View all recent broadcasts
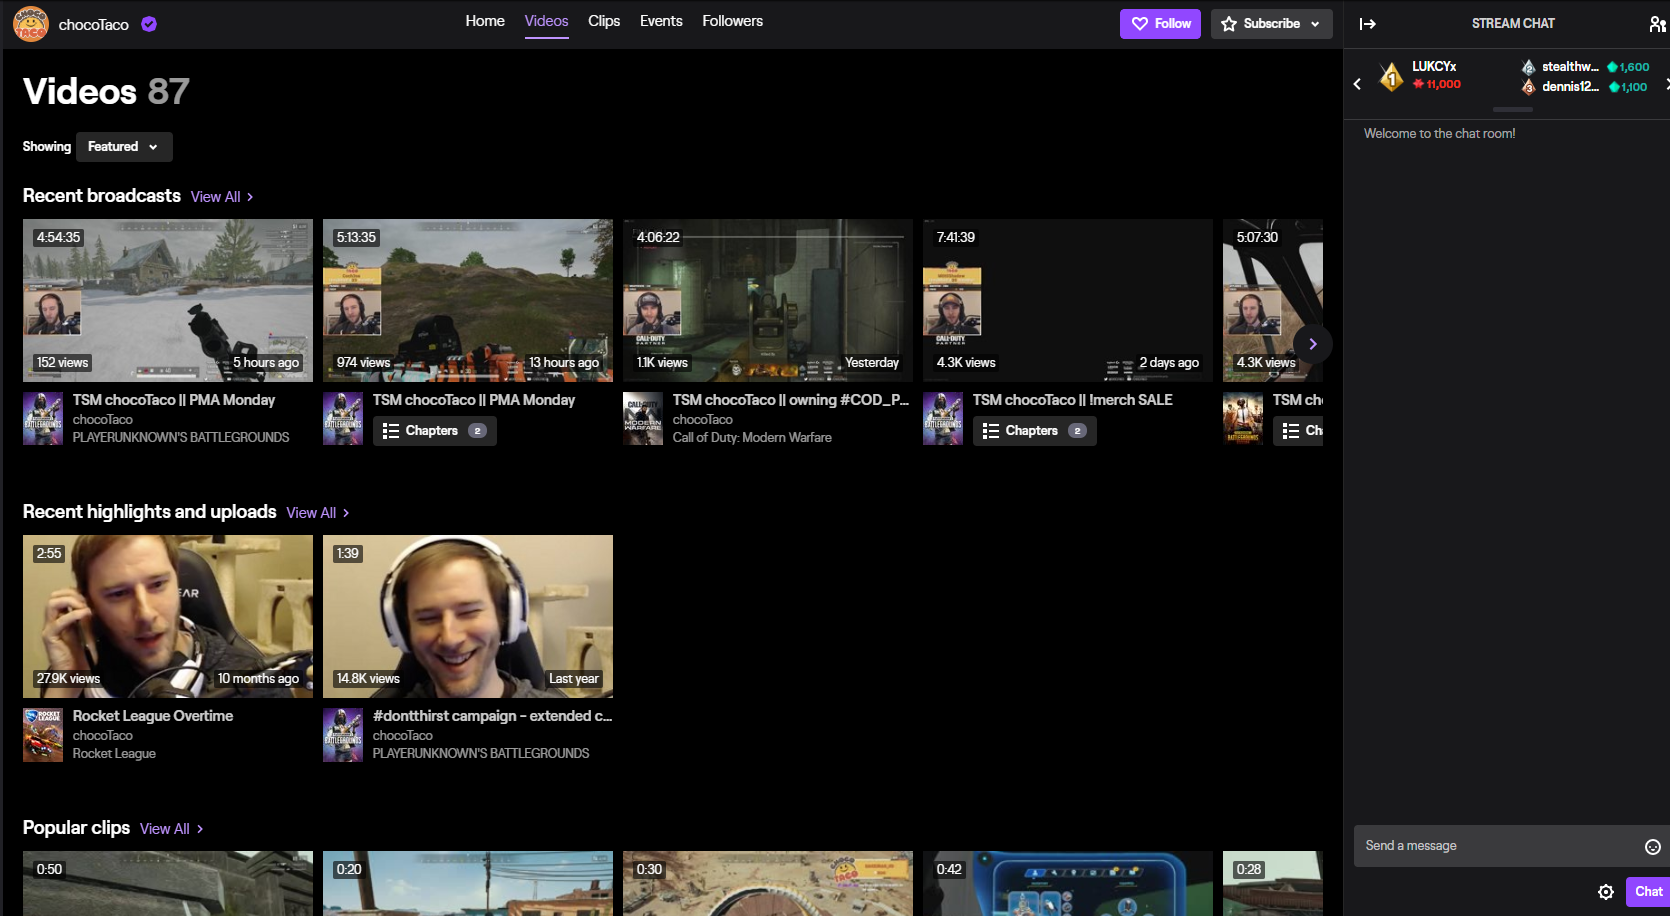Screen dimensions: 1670x916 pos(222,197)
